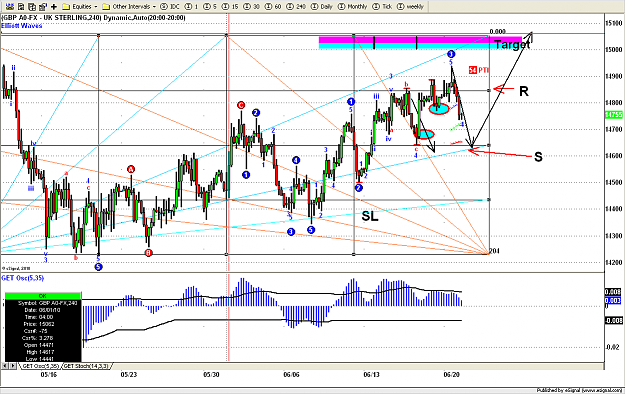Click the first chart icon in the toolbar

(10, 6)
